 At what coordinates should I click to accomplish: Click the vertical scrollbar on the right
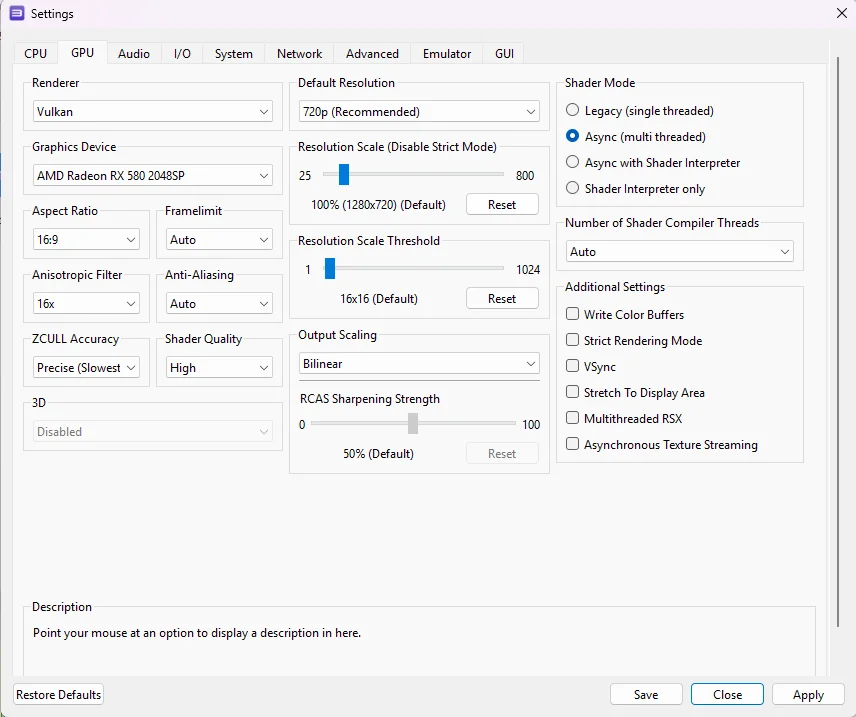click(x=838, y=341)
